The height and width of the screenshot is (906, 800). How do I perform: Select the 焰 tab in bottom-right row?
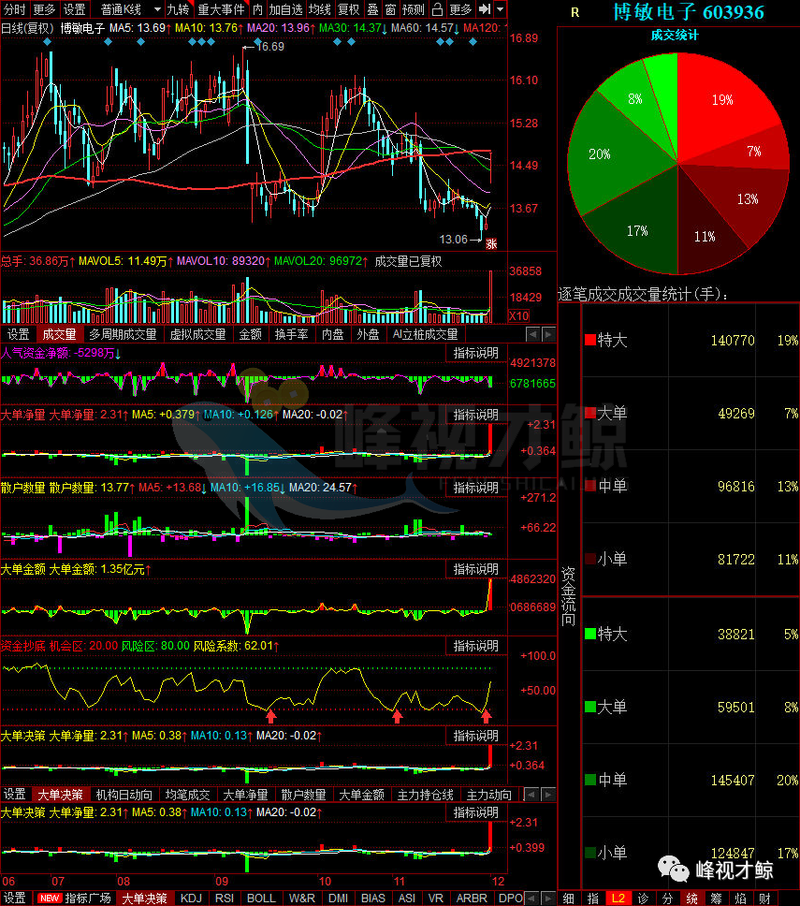click(x=741, y=898)
